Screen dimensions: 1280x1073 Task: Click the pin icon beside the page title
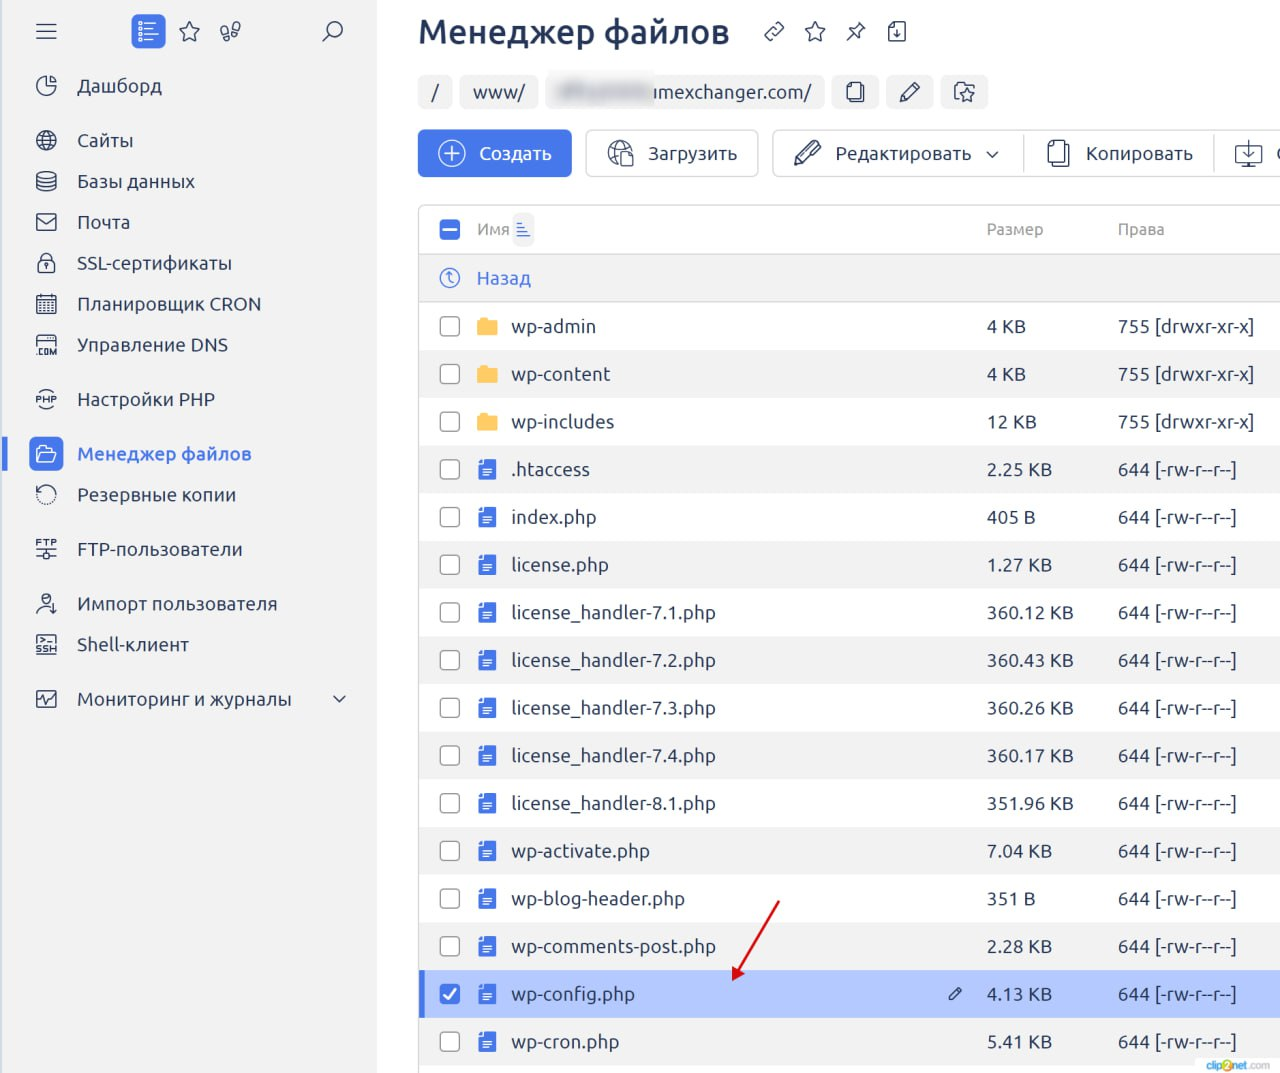pyautogui.click(x=855, y=32)
